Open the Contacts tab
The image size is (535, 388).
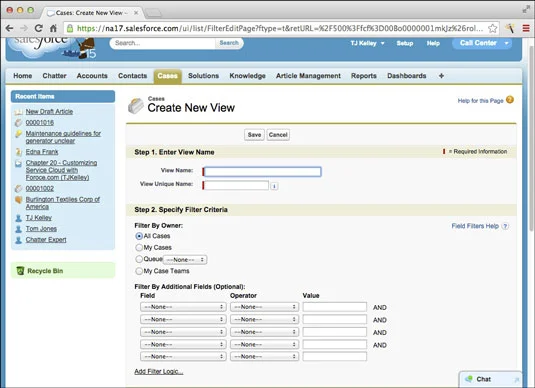(x=132, y=76)
